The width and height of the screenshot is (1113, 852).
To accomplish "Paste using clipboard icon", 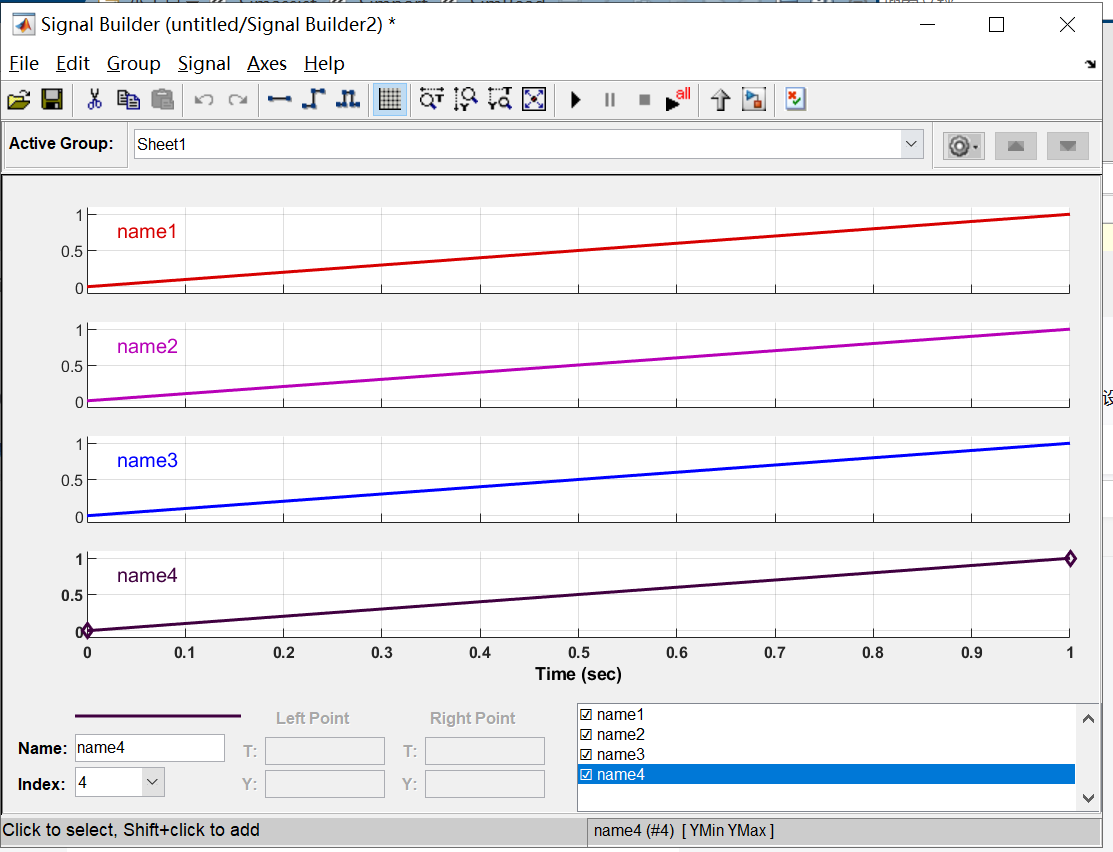I will tap(163, 99).
